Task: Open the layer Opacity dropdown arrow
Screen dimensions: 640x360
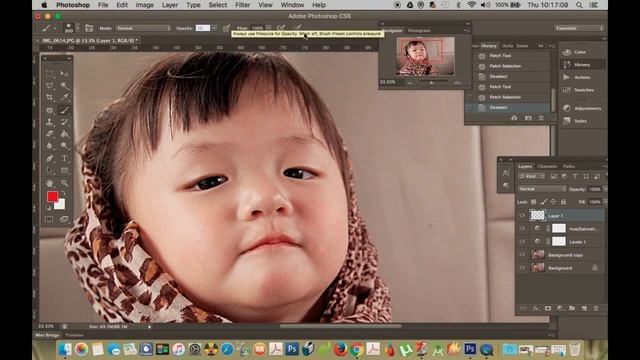Action: 605,189
